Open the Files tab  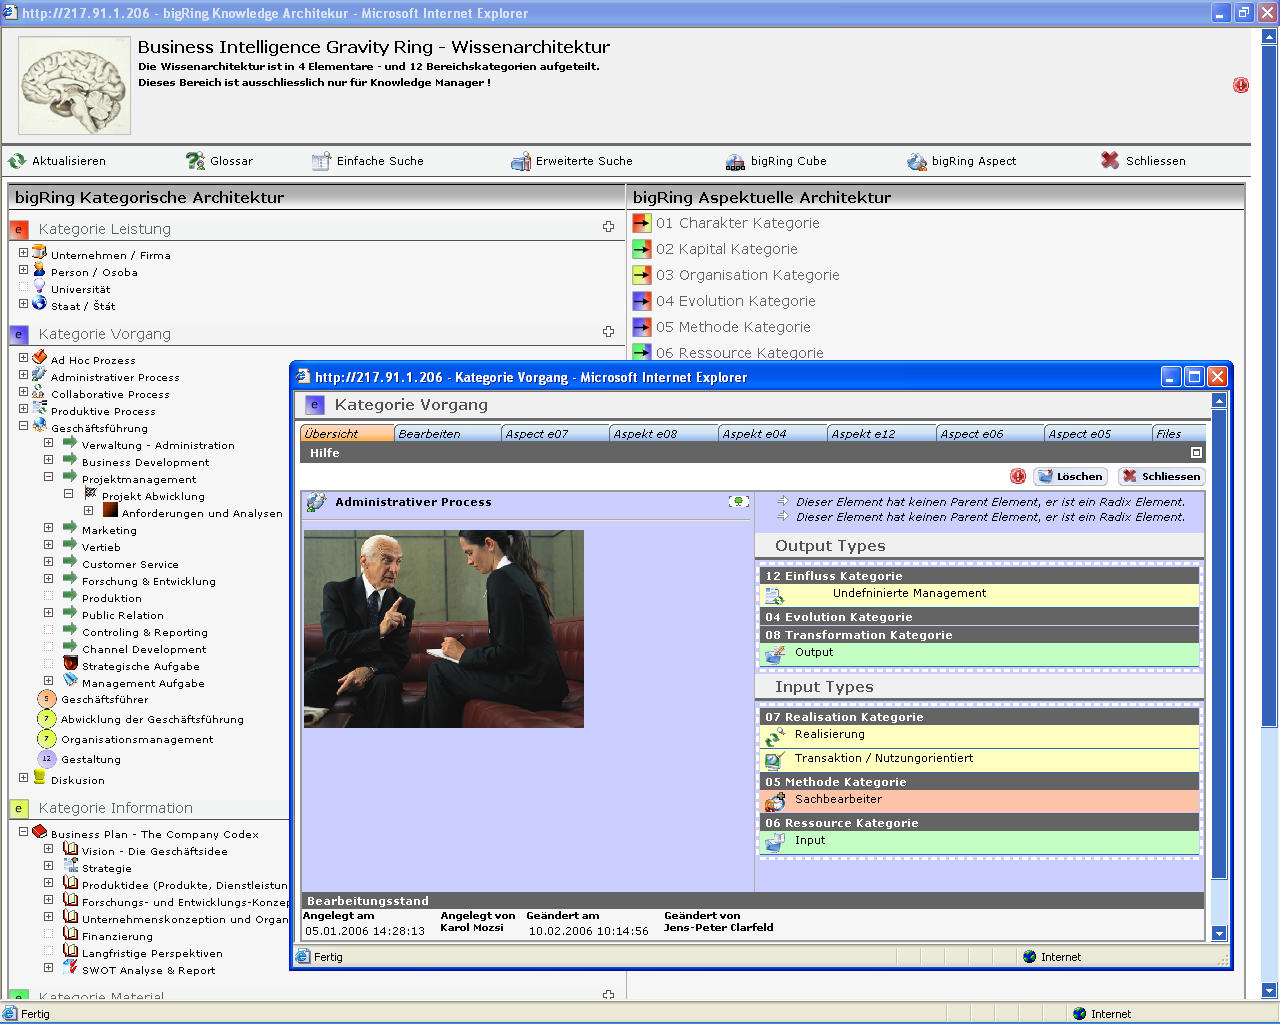(x=1169, y=434)
